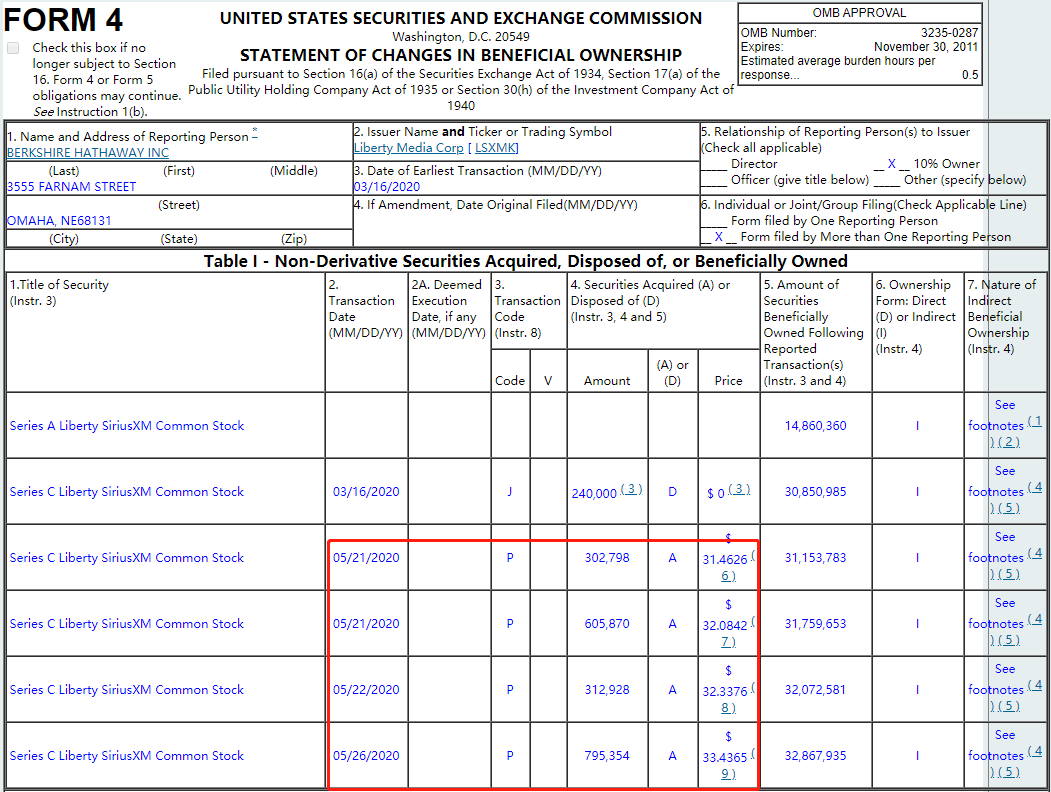Click the 32,867,935 owned amount
1051x792 pixels.
815,756
